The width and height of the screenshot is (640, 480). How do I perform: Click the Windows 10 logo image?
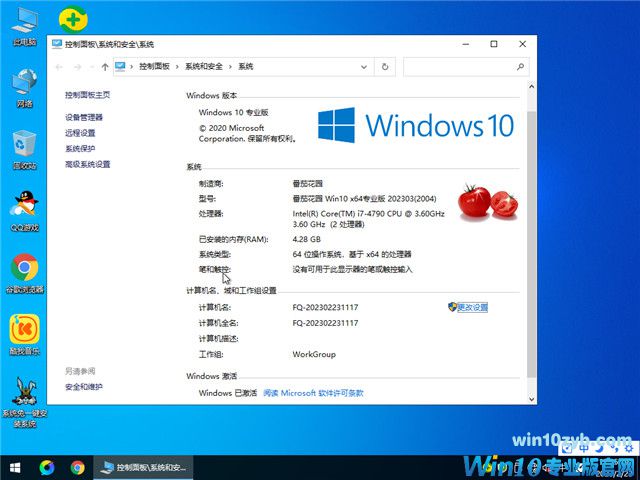(416, 125)
